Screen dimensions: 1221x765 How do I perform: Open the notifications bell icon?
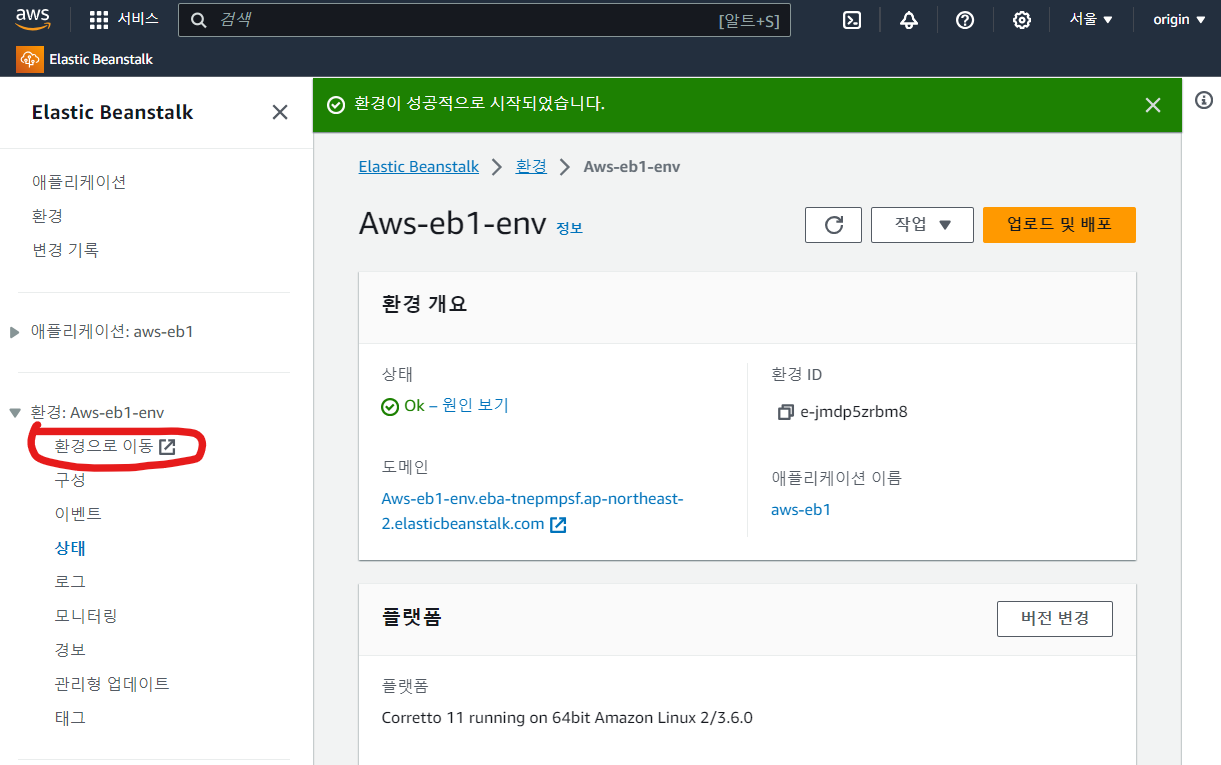[909, 20]
